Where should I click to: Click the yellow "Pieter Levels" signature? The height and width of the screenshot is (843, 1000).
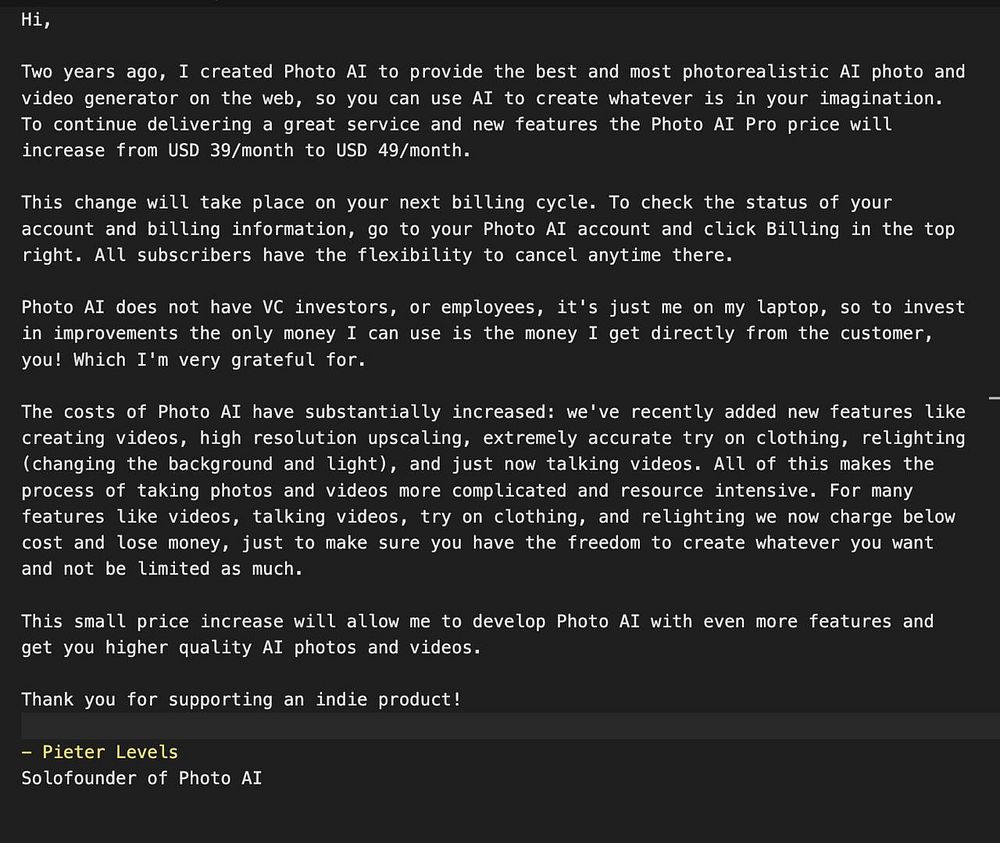tap(109, 752)
